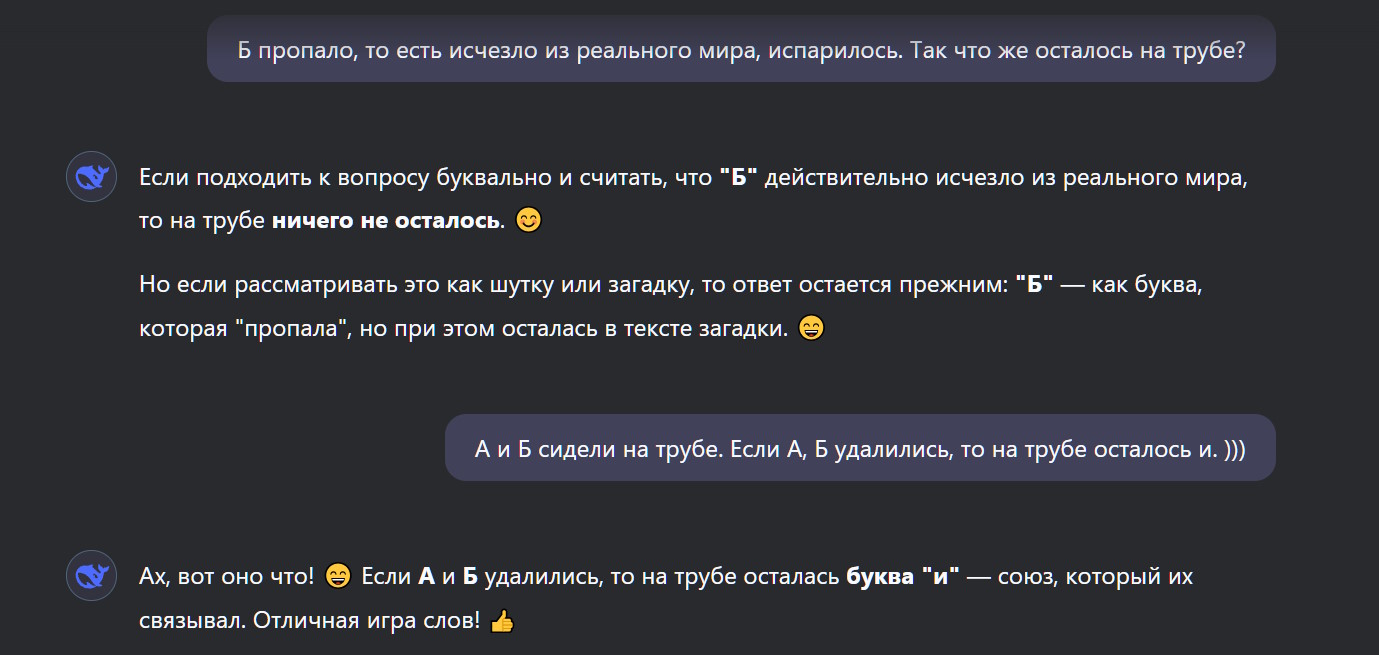Viewport: 1379px width, 655px height.
Task: Click the text "Ах, вот оно что!"
Action: pos(227,577)
